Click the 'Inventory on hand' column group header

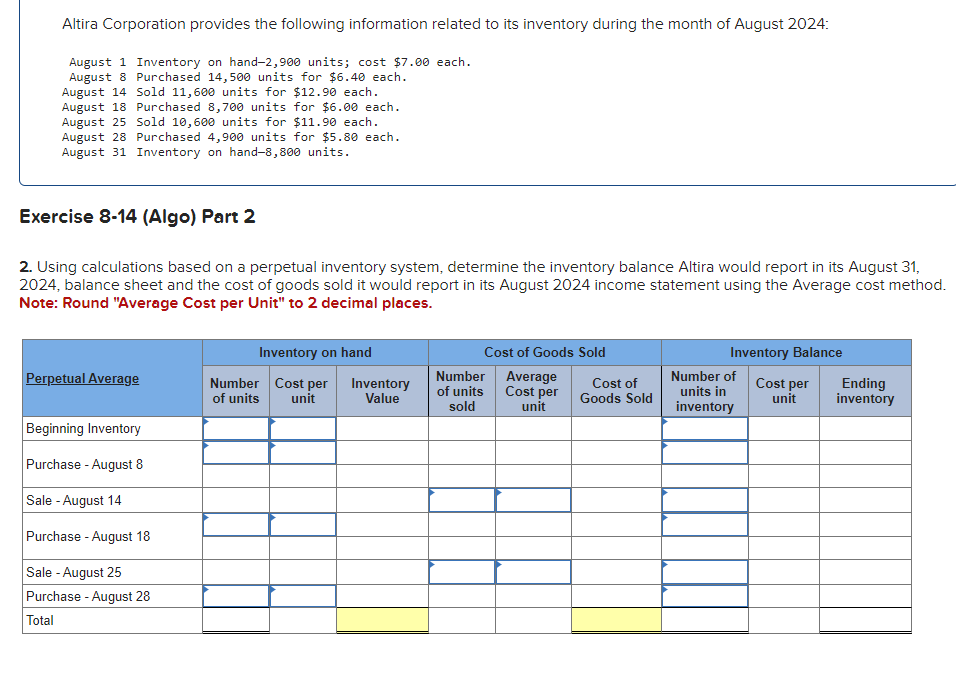315,353
